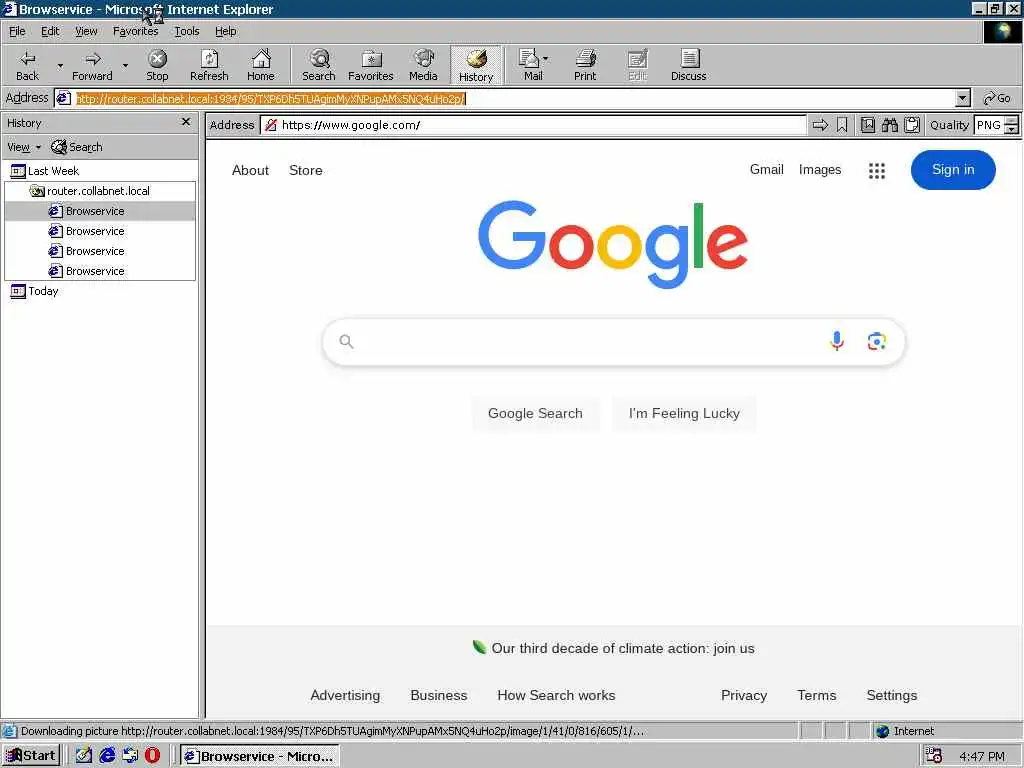Click the Back toolbar button
Image resolution: width=1024 pixels, height=768 pixels.
(x=27, y=65)
